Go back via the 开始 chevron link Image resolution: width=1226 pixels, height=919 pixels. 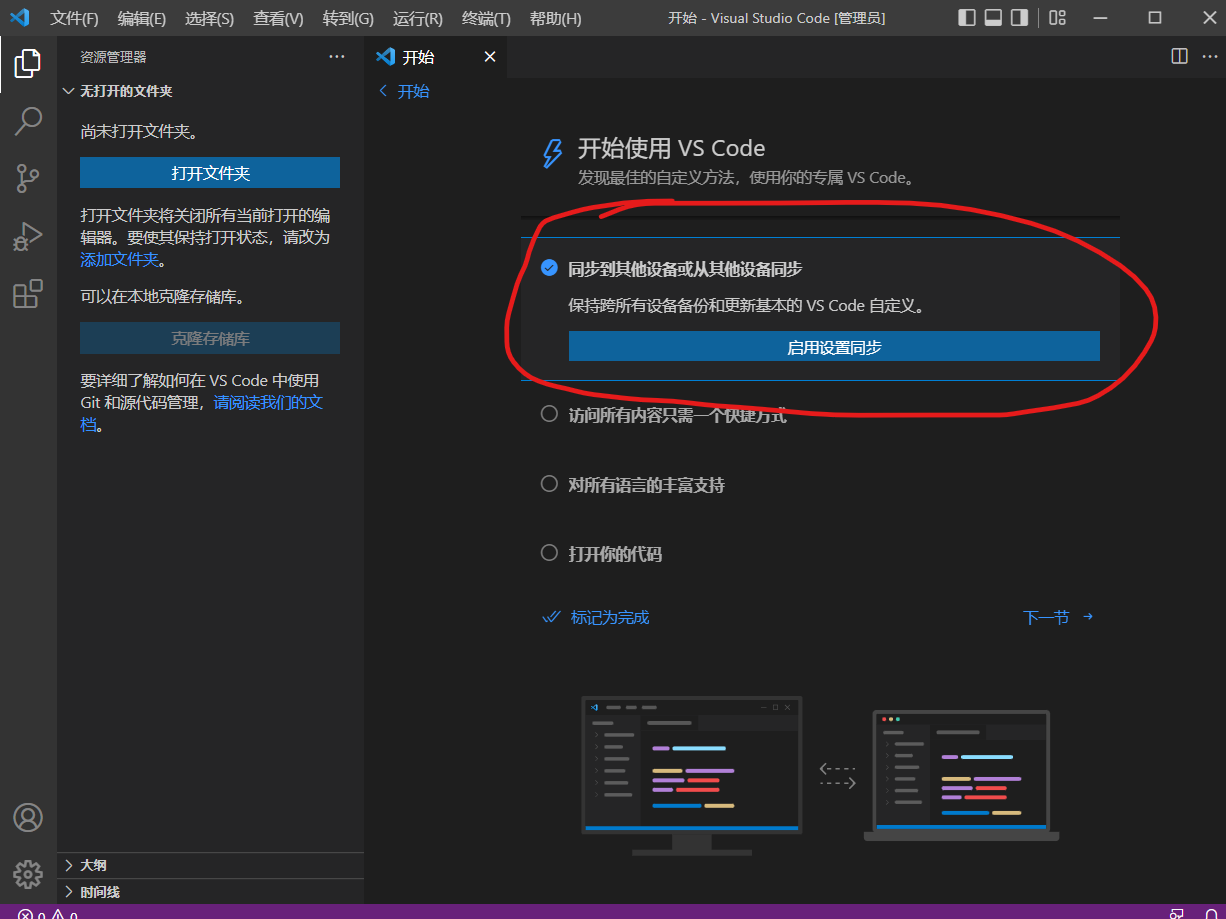(x=403, y=91)
